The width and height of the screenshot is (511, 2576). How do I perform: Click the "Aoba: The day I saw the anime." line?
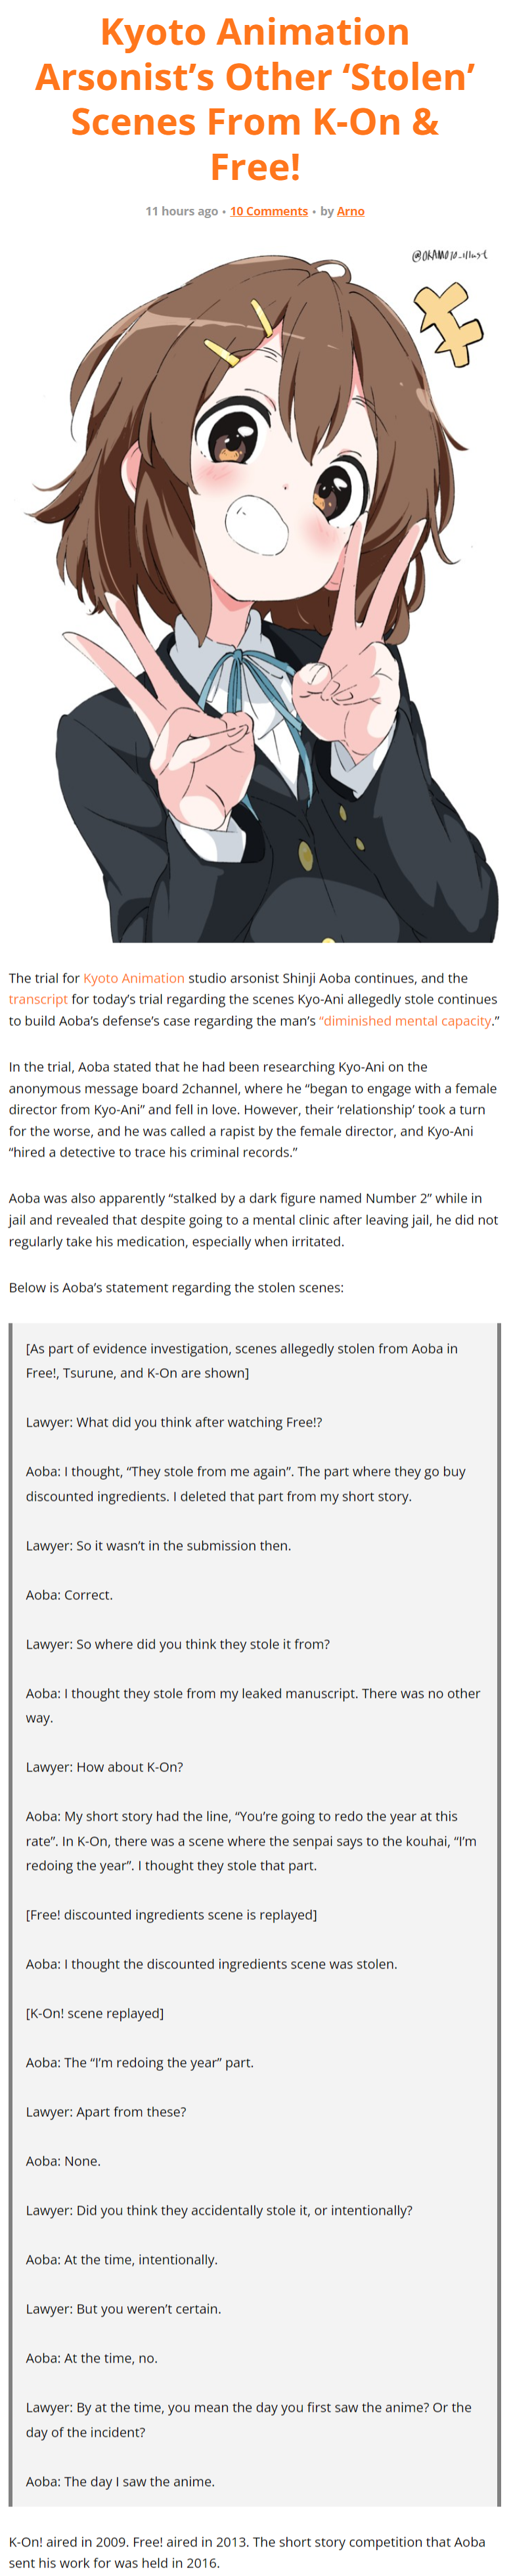pos(120,2481)
